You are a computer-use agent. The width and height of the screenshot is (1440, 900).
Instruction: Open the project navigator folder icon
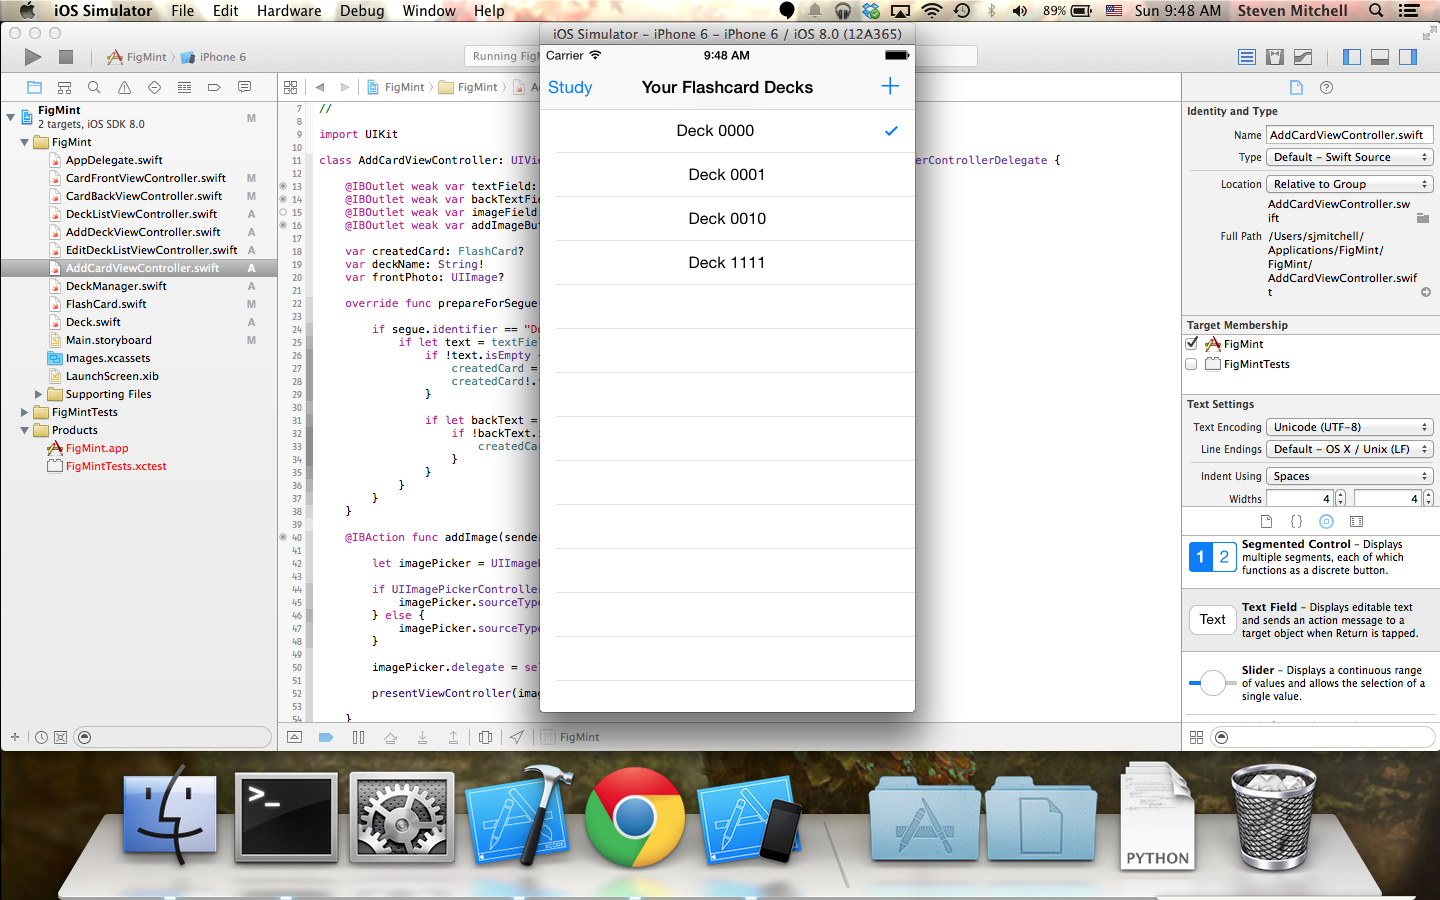(x=34, y=87)
